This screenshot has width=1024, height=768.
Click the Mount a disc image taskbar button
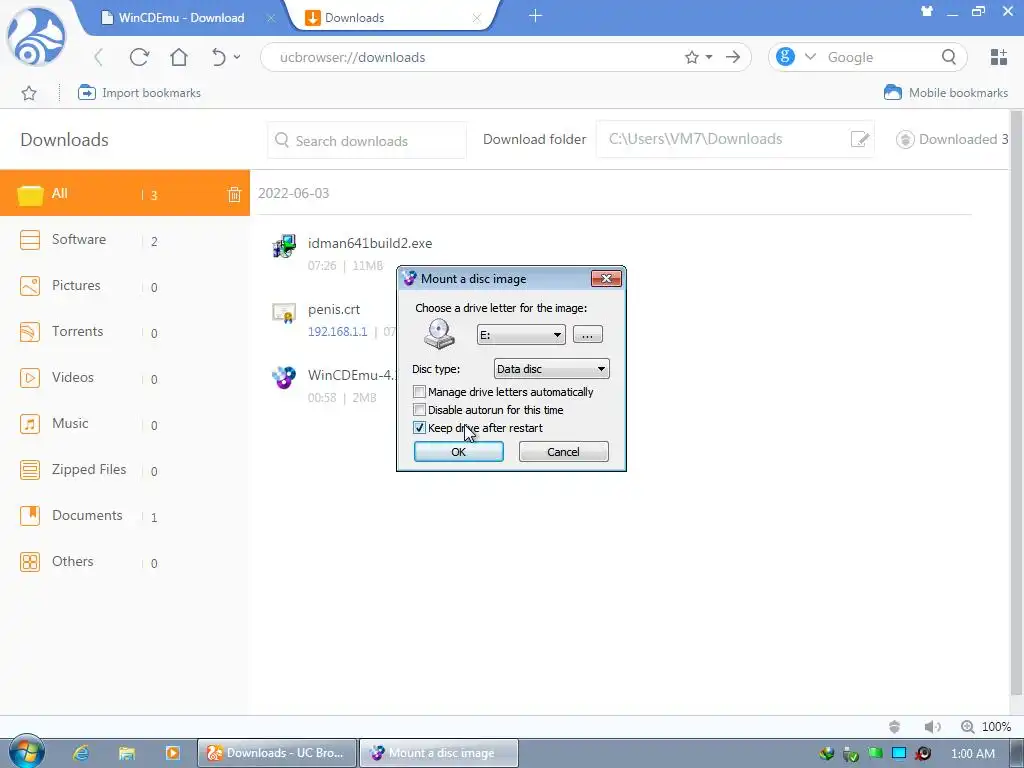[439, 753]
